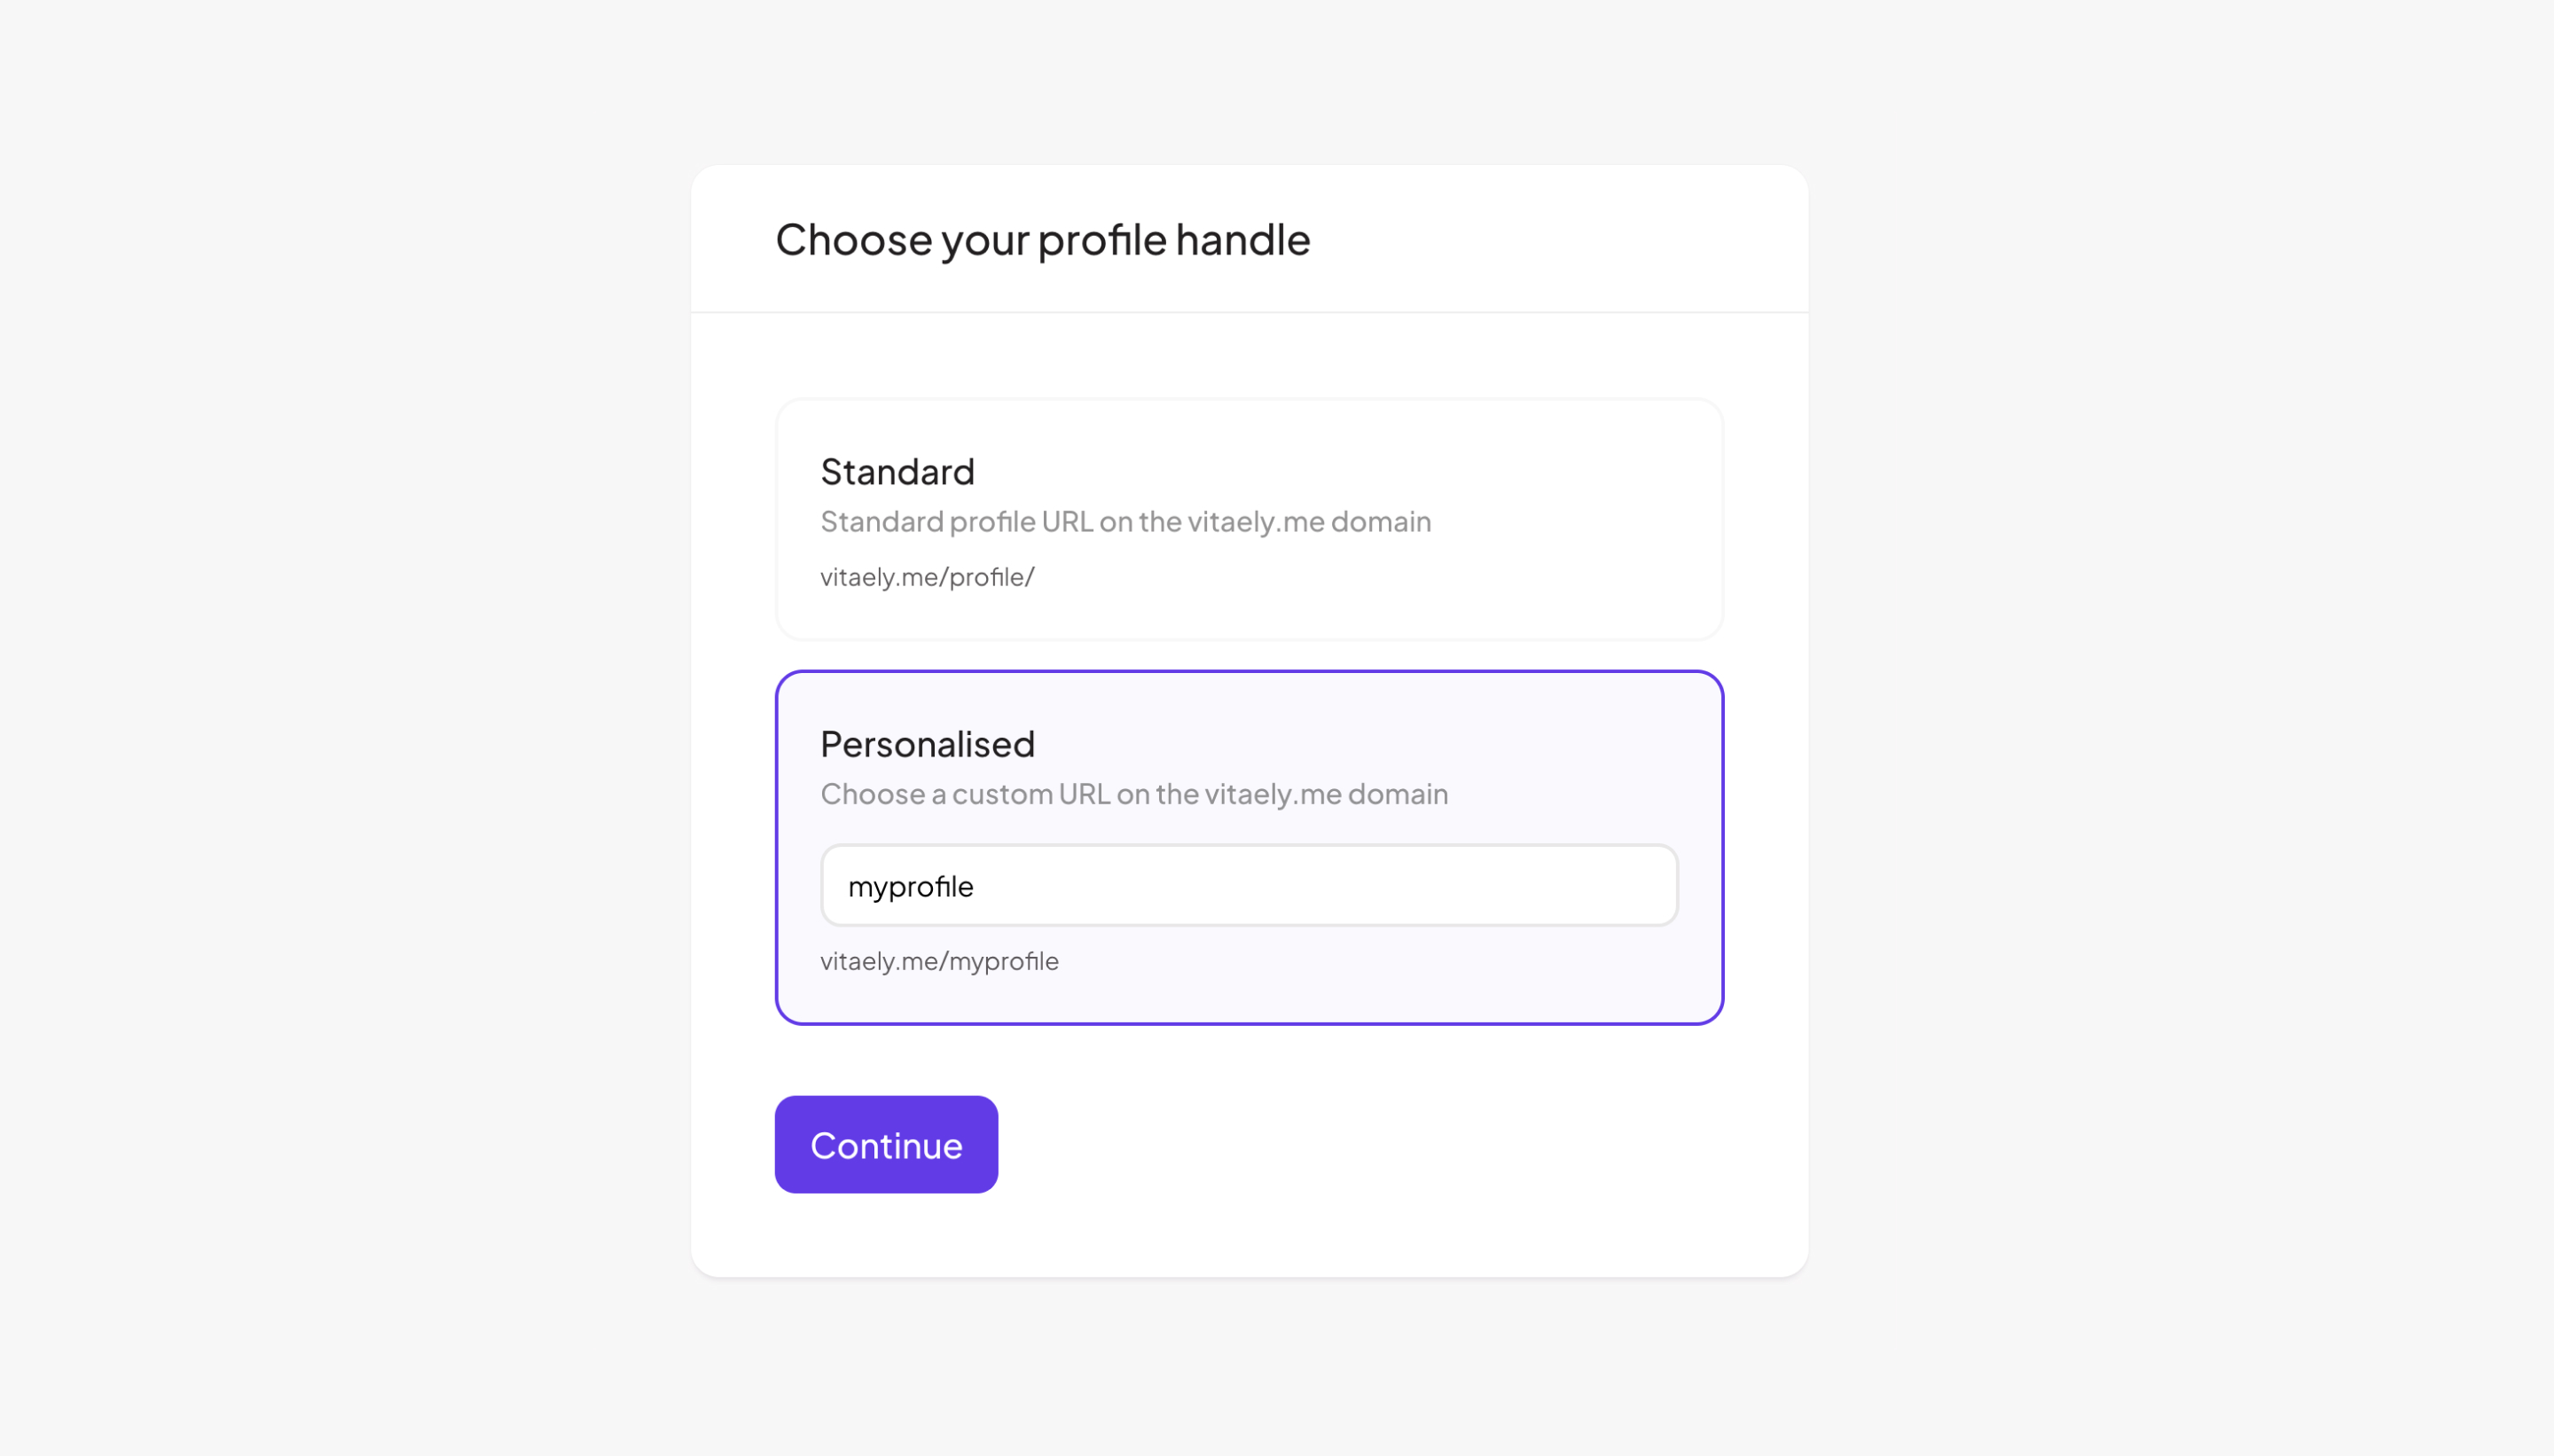Click the vitaely.me/myprofile URL preview
Image resolution: width=2554 pixels, height=1456 pixels.
tap(939, 961)
